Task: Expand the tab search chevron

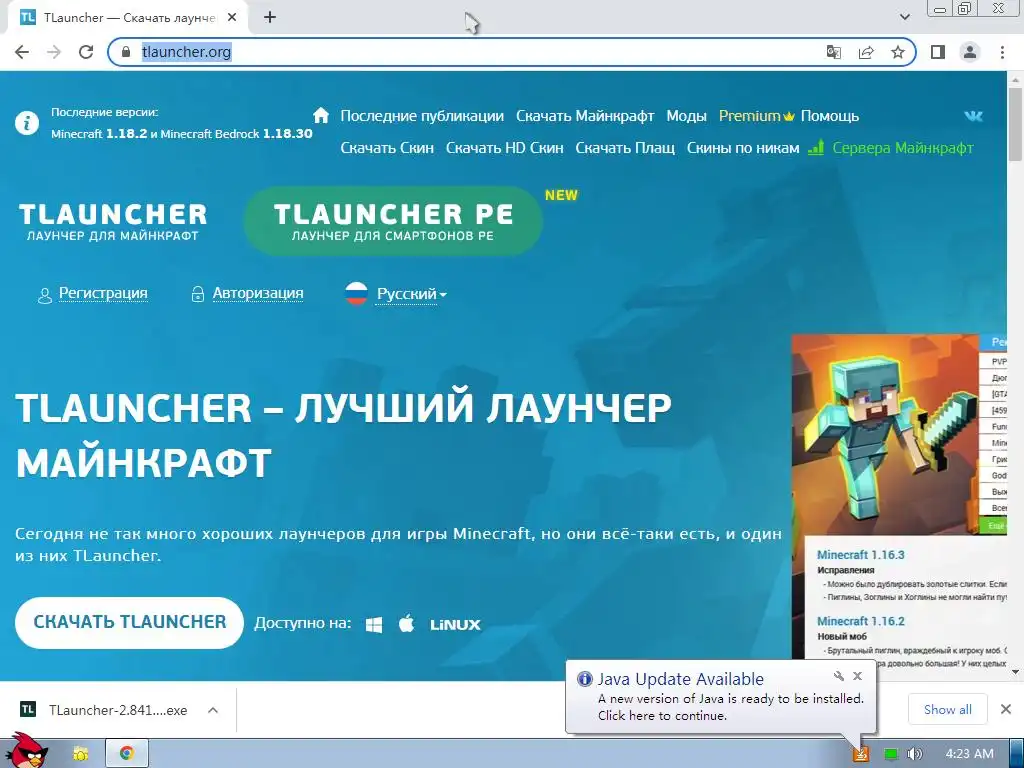Action: [x=904, y=18]
